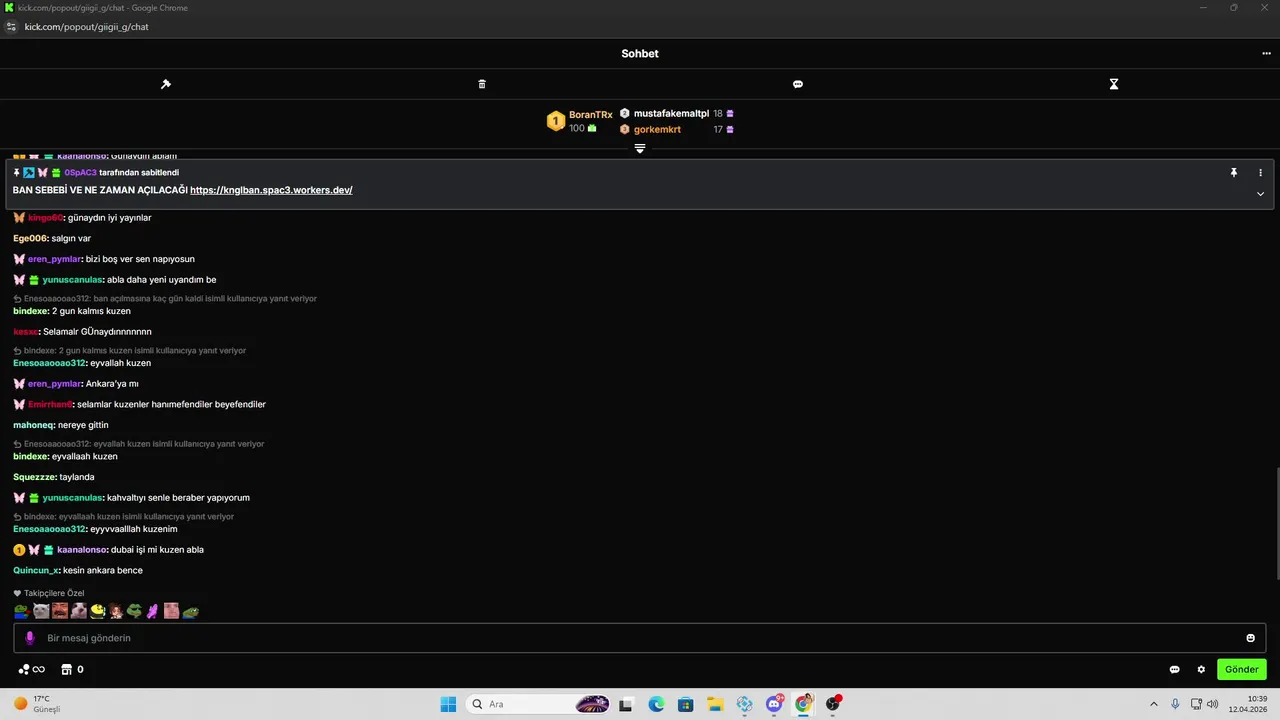Open the pinned messages pushpin tab

(166, 84)
